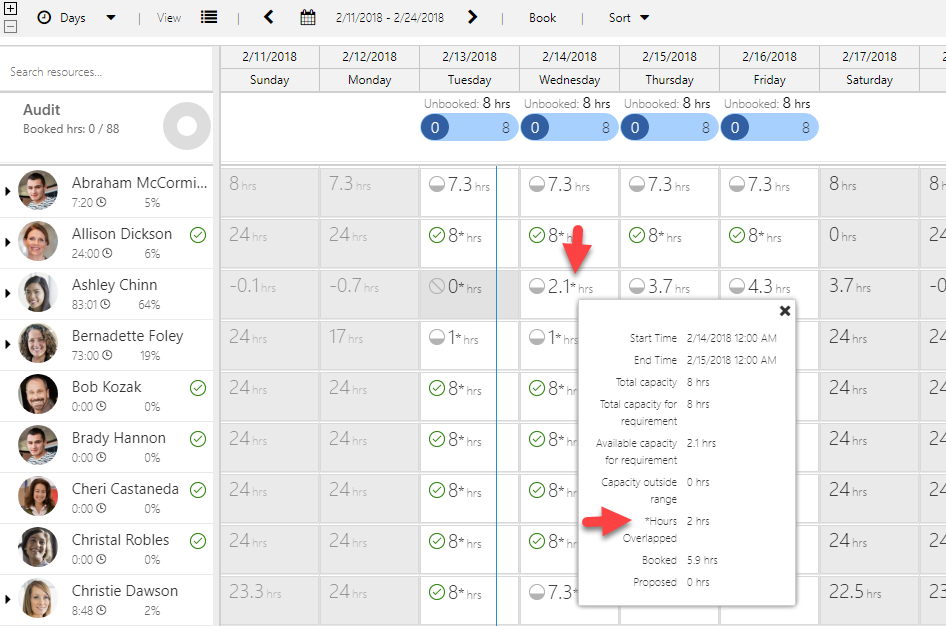The width and height of the screenshot is (946, 626).
Task: Expand Ashley Chinn's resource row
Action: coord(8,293)
